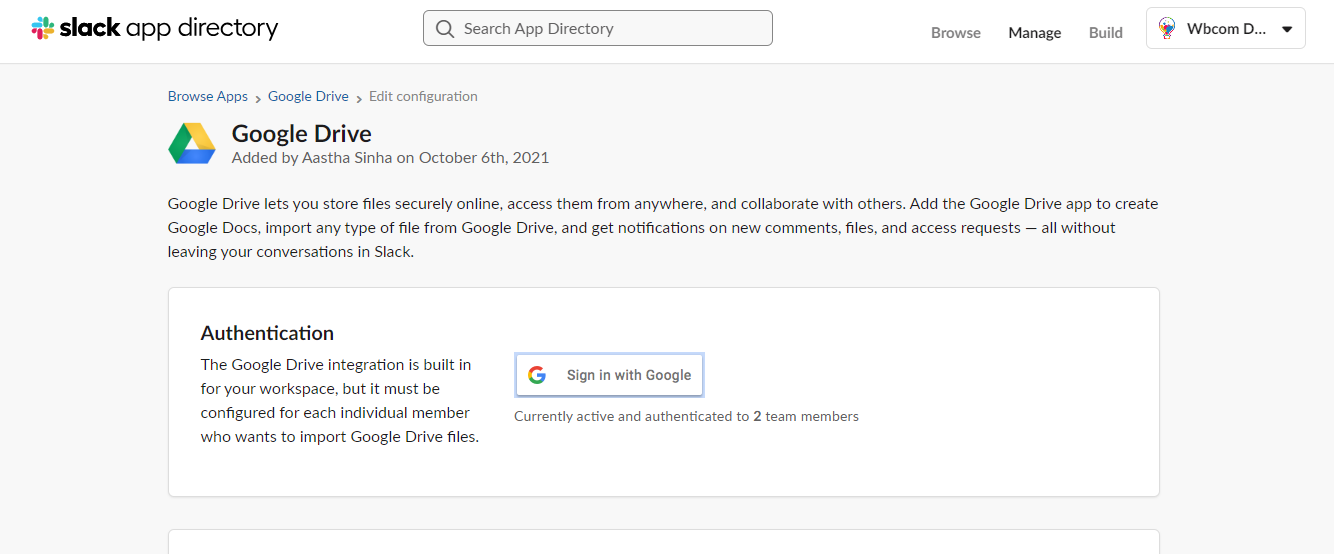
Task: Click the chevron after Browse Apps
Action: 258,98
